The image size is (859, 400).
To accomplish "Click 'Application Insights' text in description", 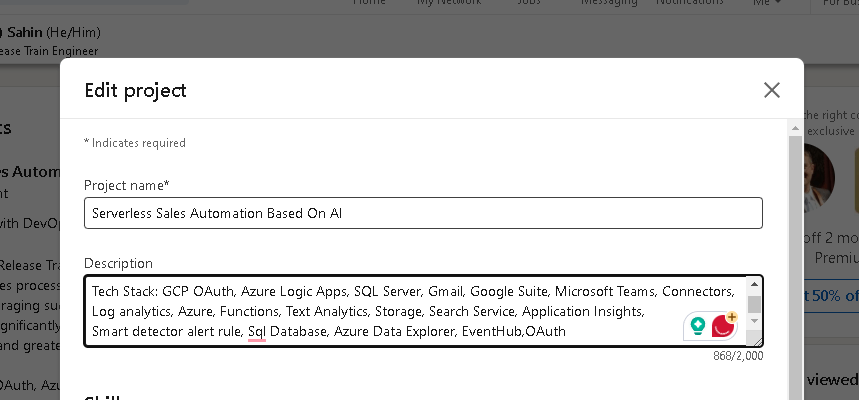I will click(x=582, y=311).
